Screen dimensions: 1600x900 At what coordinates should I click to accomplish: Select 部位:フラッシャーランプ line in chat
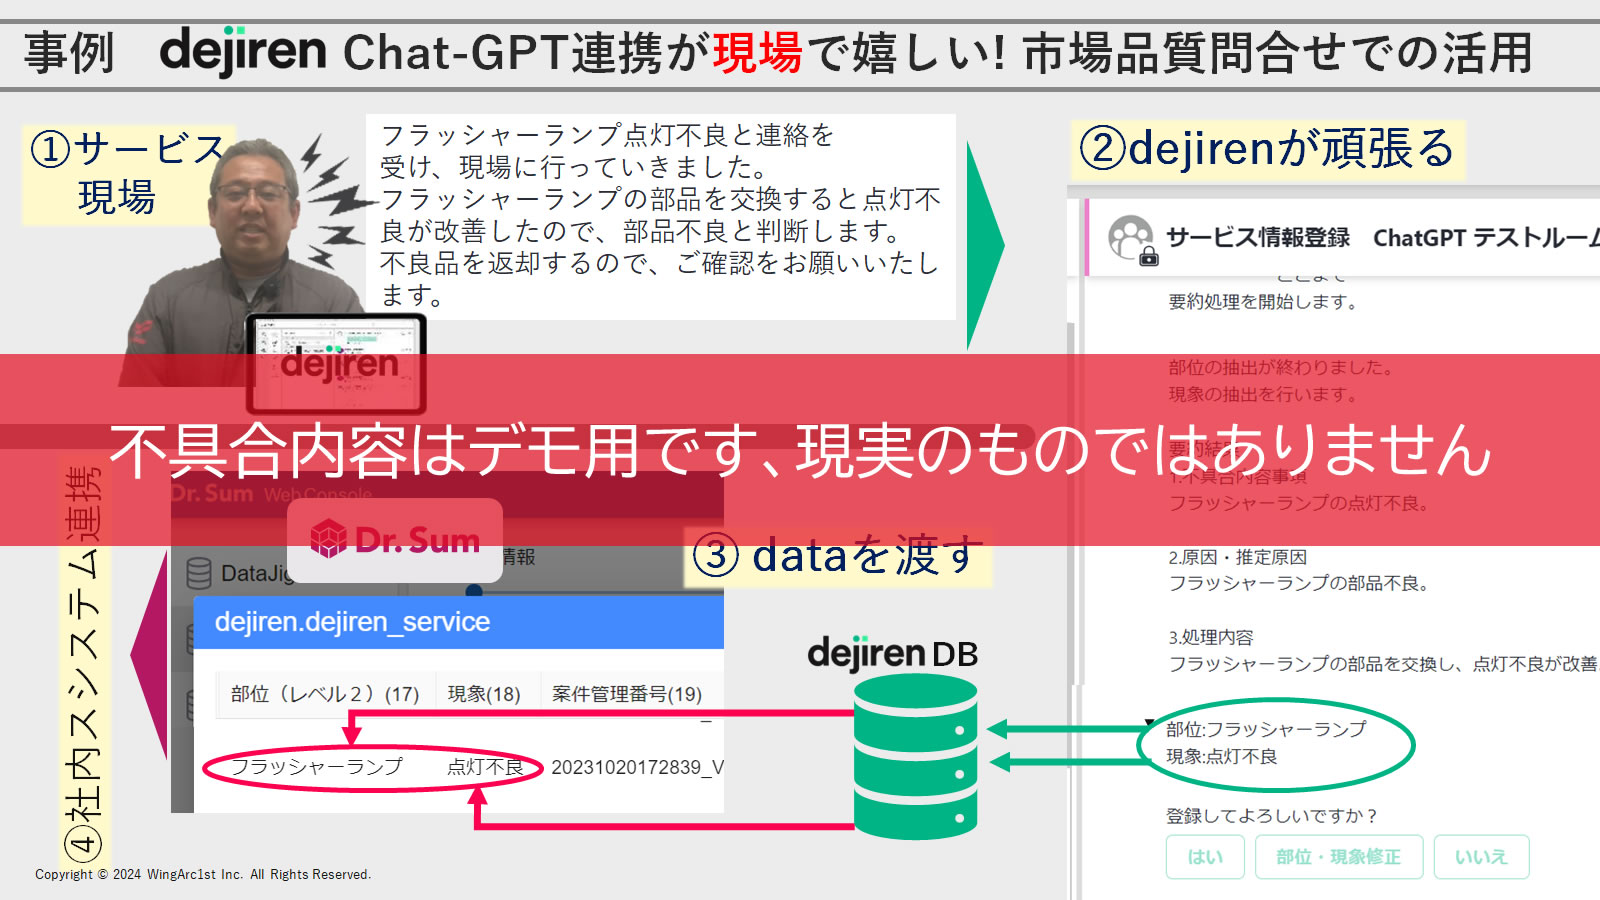coord(1266,730)
